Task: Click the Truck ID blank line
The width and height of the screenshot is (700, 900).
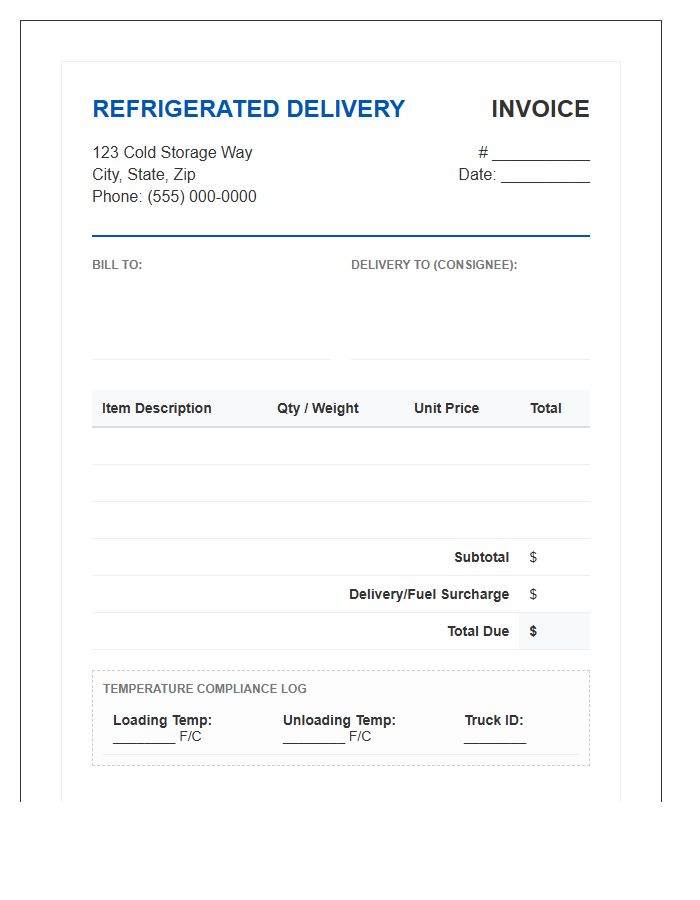Action: [x=495, y=738]
